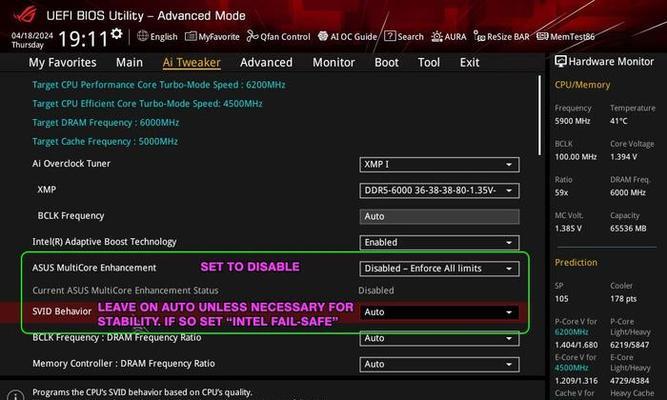Image resolution: width=667 pixels, height=400 pixels.
Task: Open the Tool tab
Action: [429, 63]
